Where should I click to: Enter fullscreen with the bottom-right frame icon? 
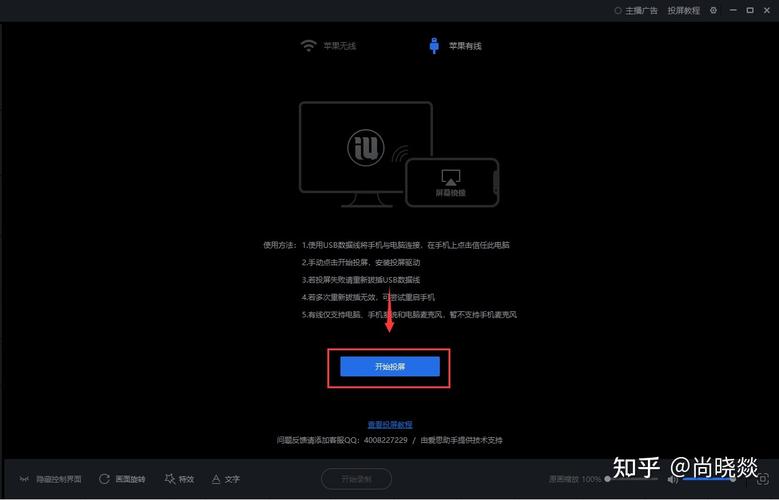click(762, 479)
